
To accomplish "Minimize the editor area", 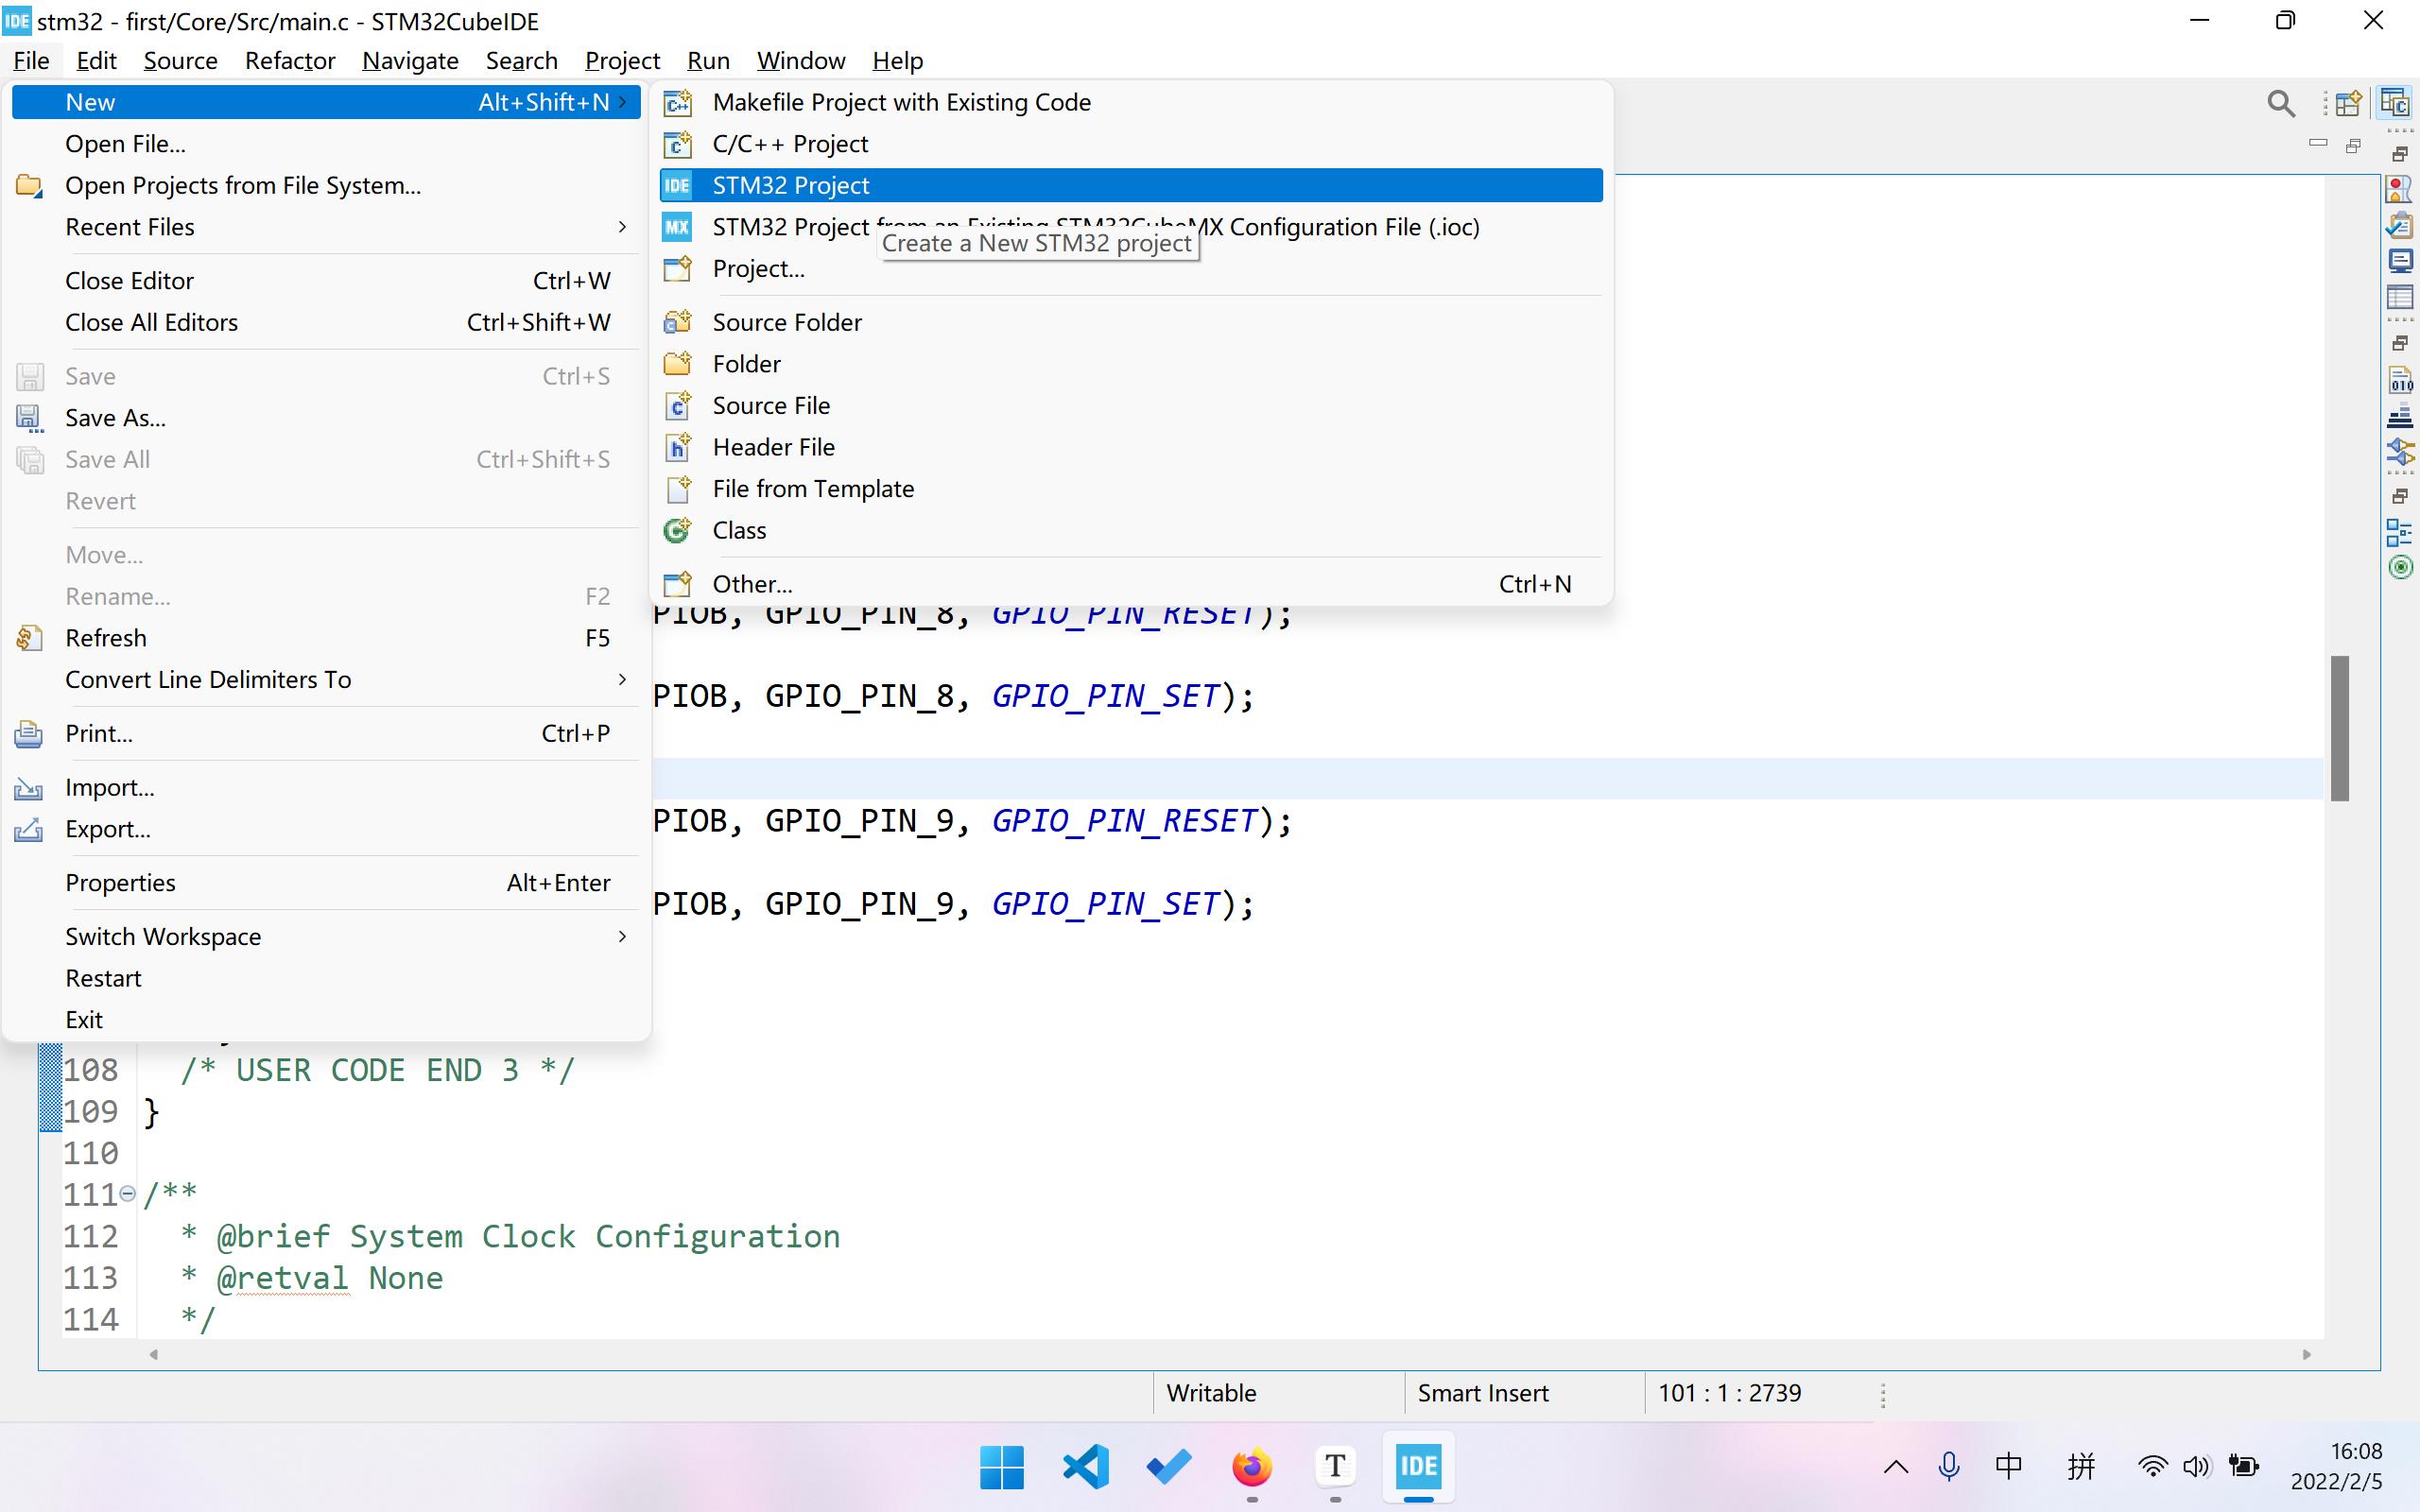I will coord(2318,144).
